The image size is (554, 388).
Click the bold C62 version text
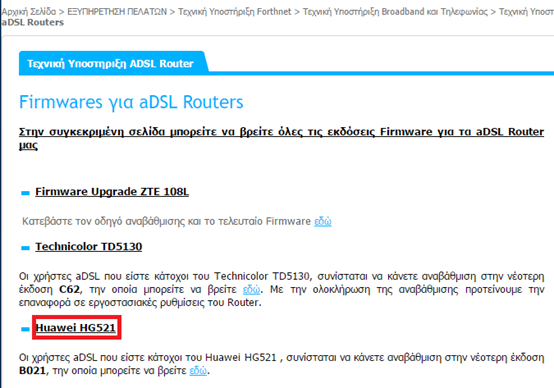pyautogui.click(x=69, y=289)
